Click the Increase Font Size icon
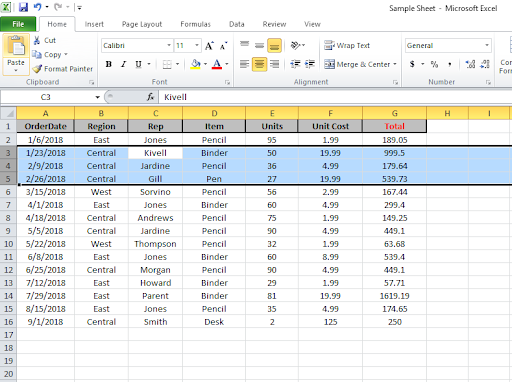 pos(209,46)
